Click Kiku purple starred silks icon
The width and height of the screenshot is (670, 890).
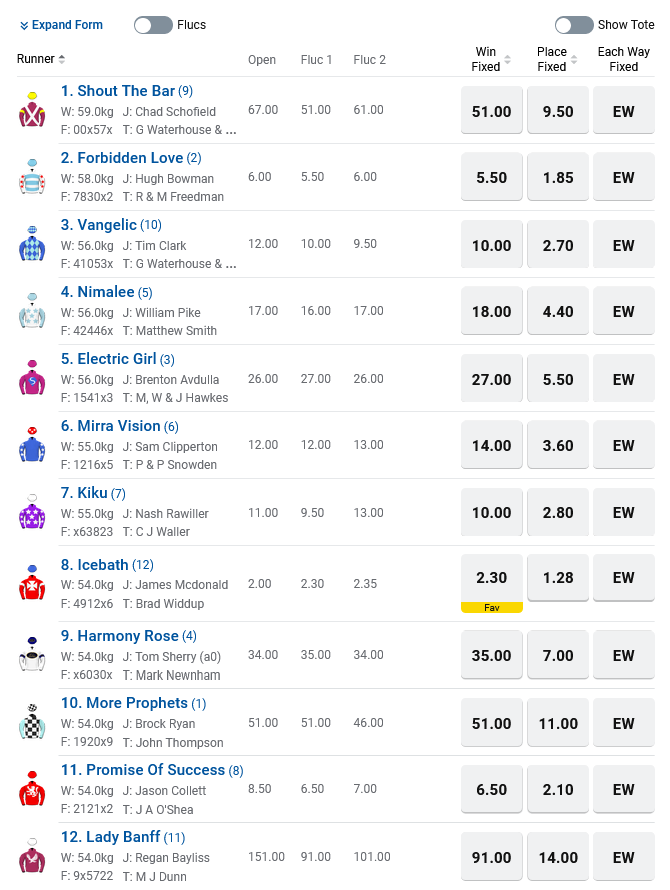coord(31,512)
